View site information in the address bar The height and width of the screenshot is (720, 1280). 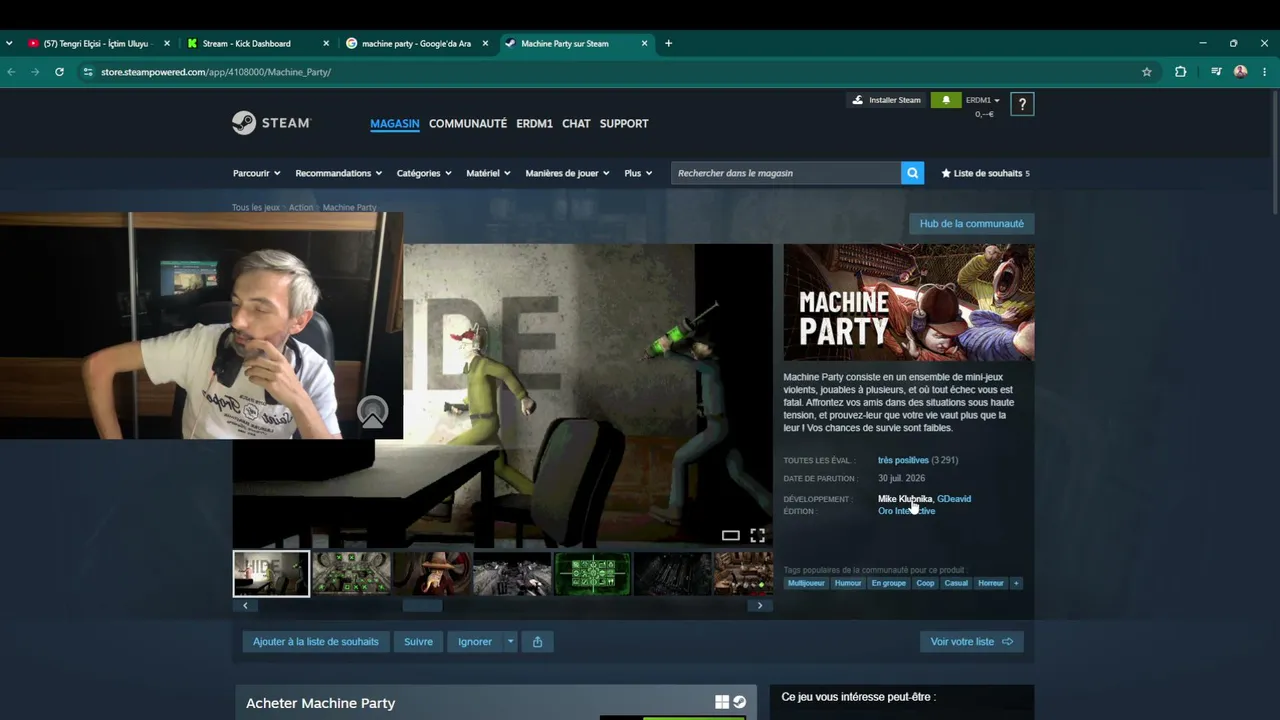88,72
